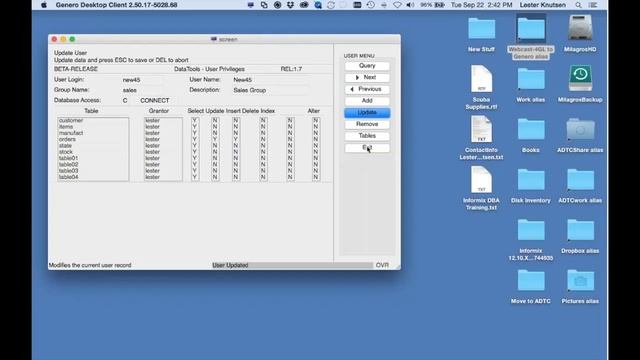Click the User Login field showing new45
This screenshot has height=360, width=640.
pos(142,80)
